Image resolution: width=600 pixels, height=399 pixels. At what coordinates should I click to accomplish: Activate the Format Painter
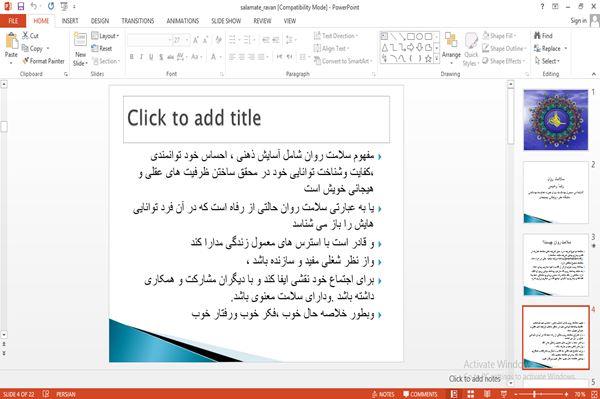pyautogui.click(x=43, y=61)
